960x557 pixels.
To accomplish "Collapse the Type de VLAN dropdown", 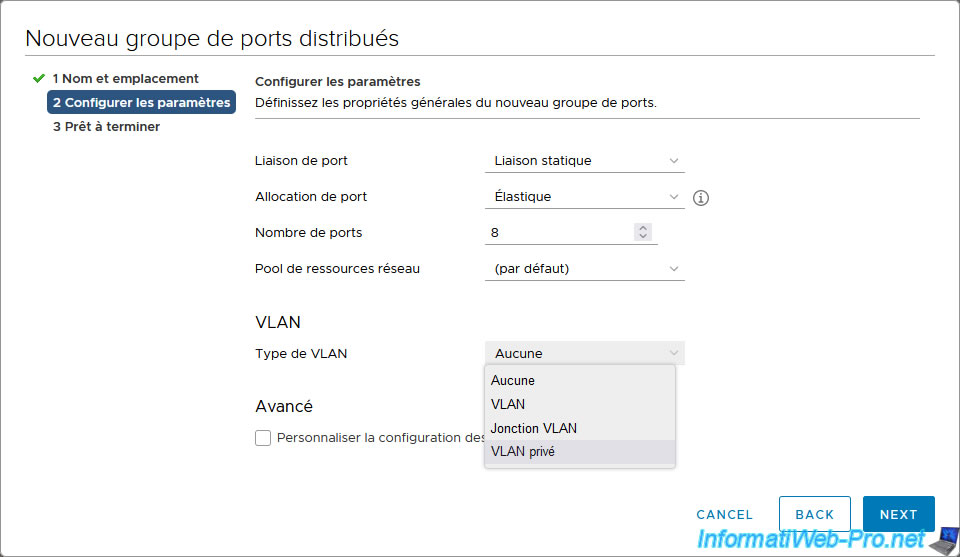I will (x=585, y=353).
